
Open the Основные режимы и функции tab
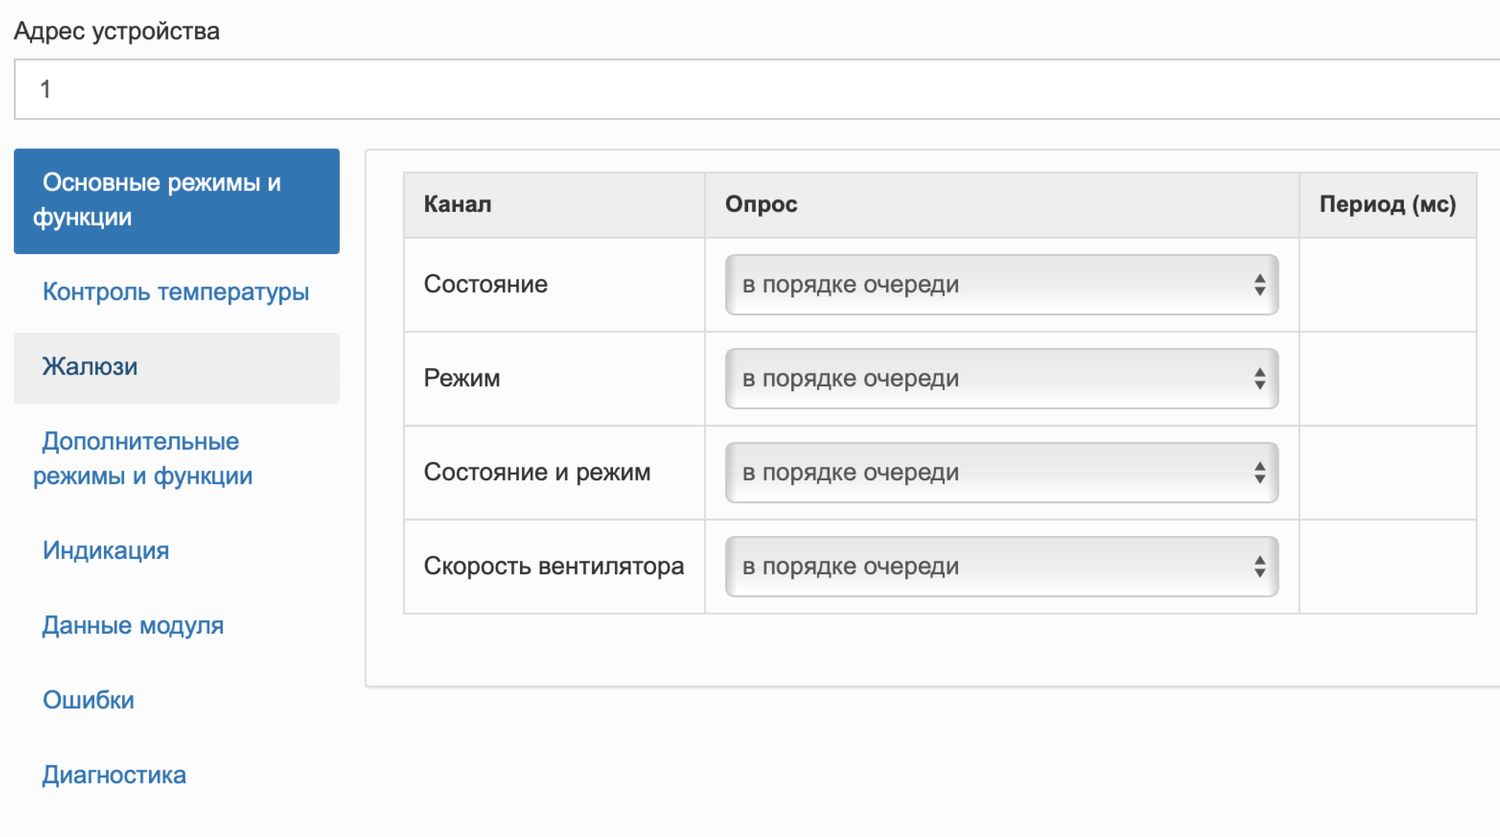point(177,200)
